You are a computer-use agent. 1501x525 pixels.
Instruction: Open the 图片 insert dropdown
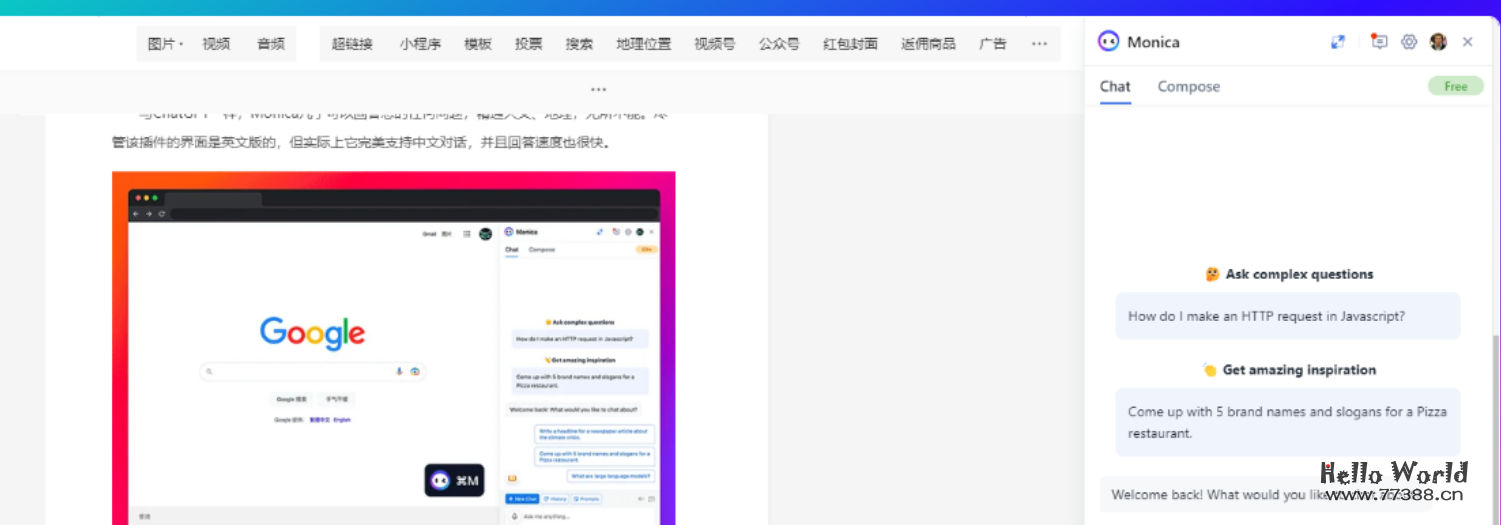[165, 44]
